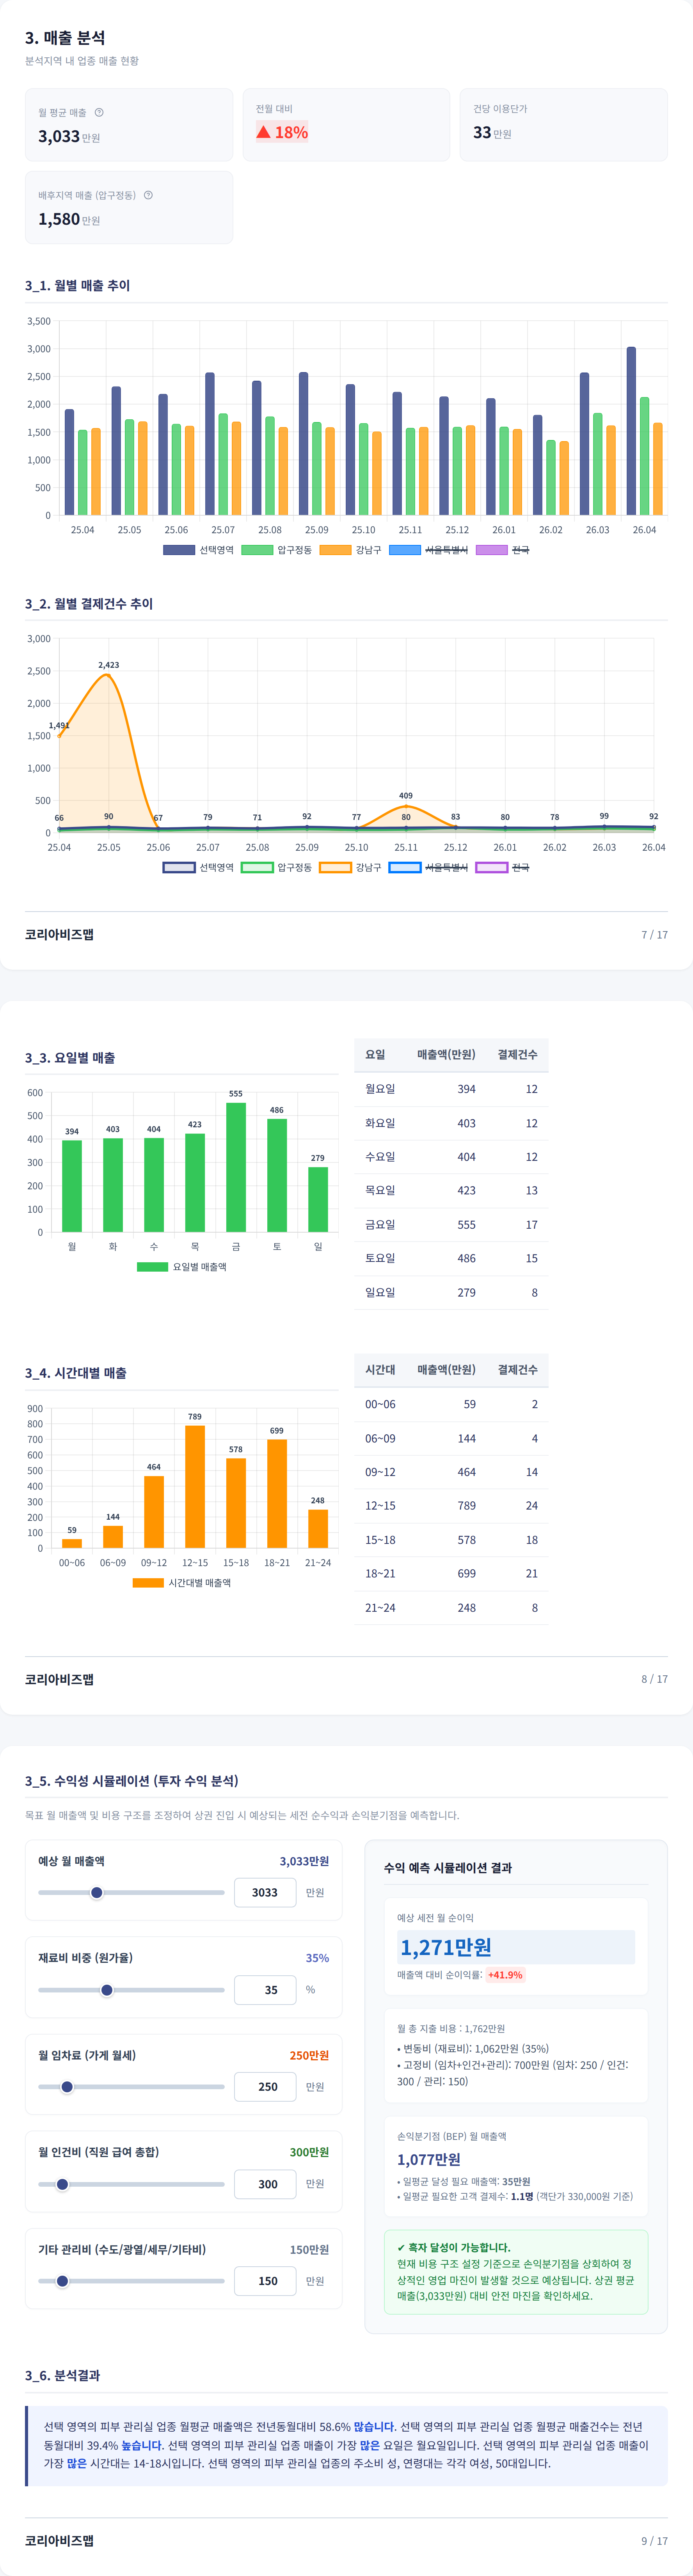Viewport: 693px width, 2576px height.
Task: Click 18~21 row in time table
Action: coord(451,1573)
